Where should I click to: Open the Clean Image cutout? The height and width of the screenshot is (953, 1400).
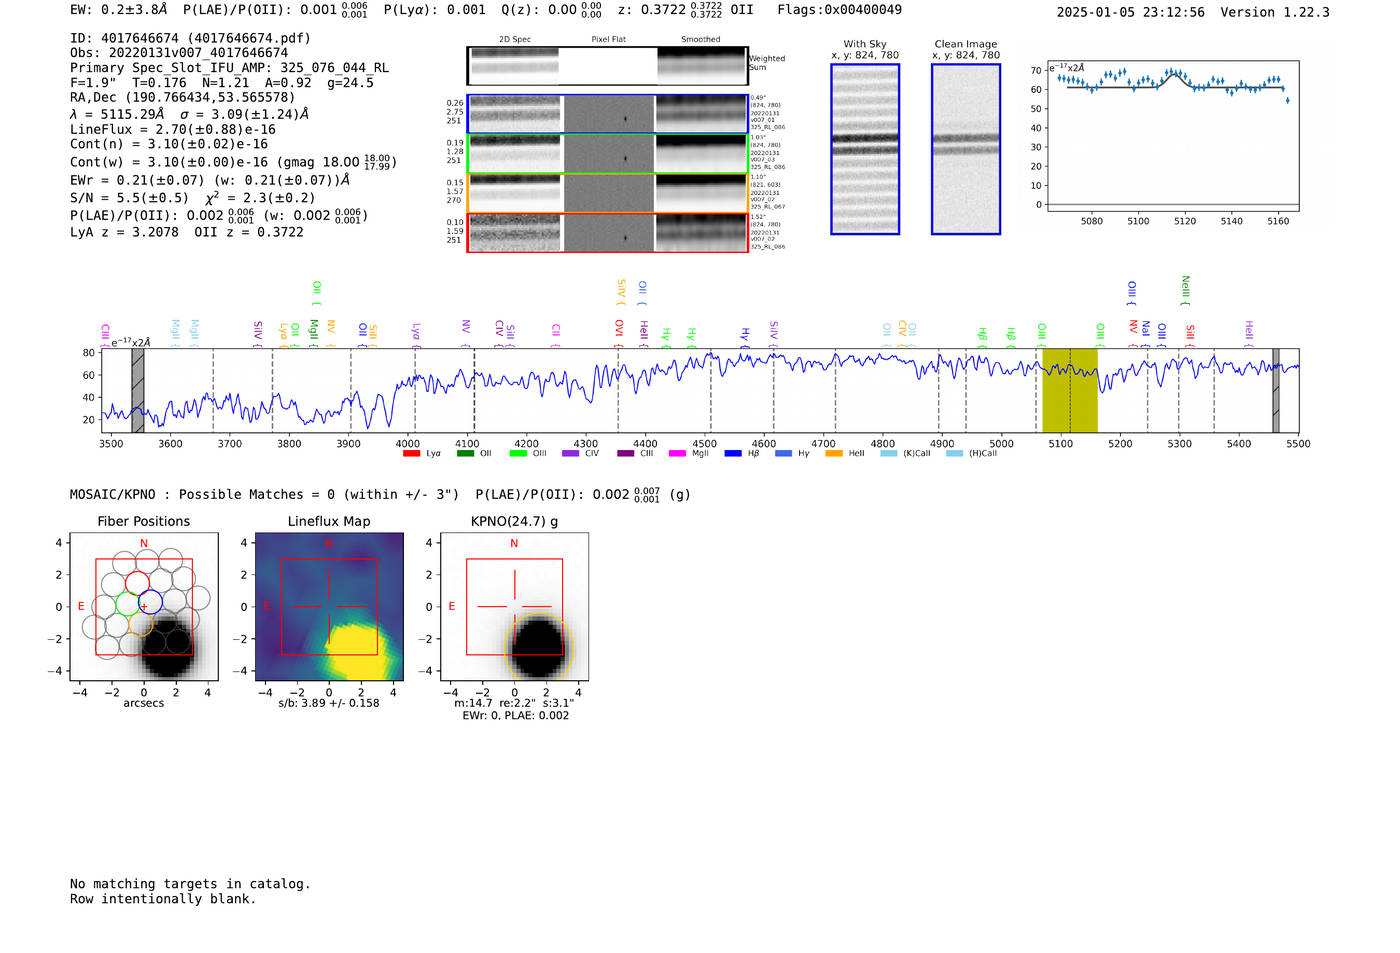point(966,150)
